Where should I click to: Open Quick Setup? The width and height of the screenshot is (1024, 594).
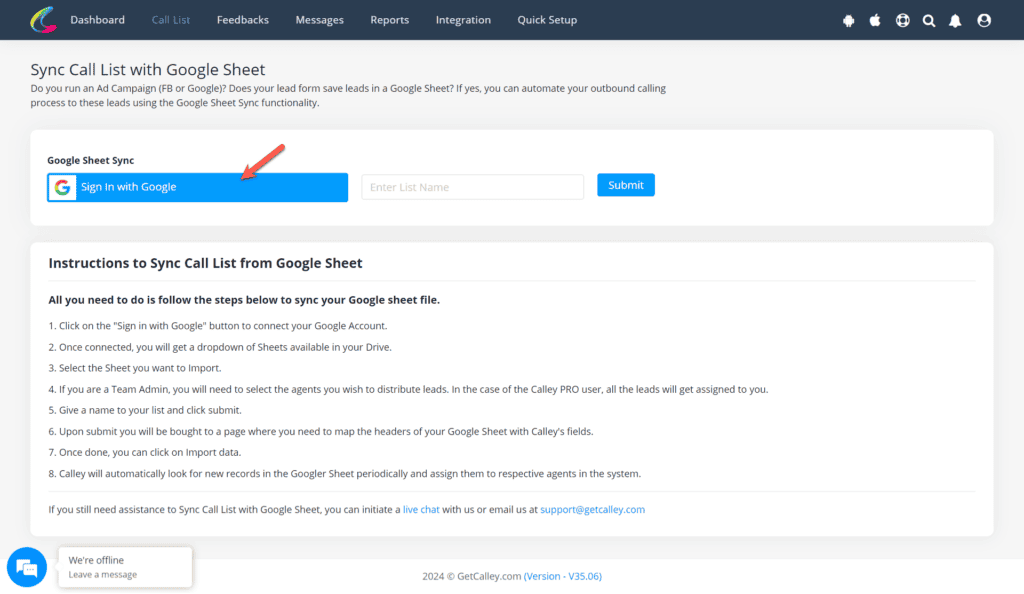pyautogui.click(x=547, y=19)
